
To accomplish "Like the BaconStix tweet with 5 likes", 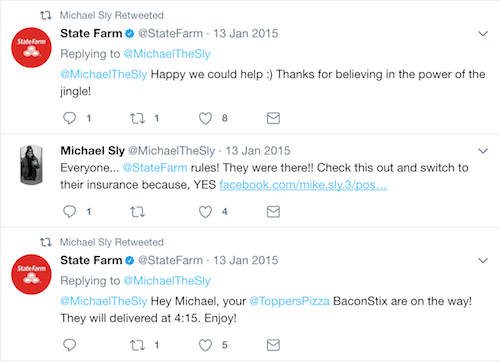I will [205, 345].
